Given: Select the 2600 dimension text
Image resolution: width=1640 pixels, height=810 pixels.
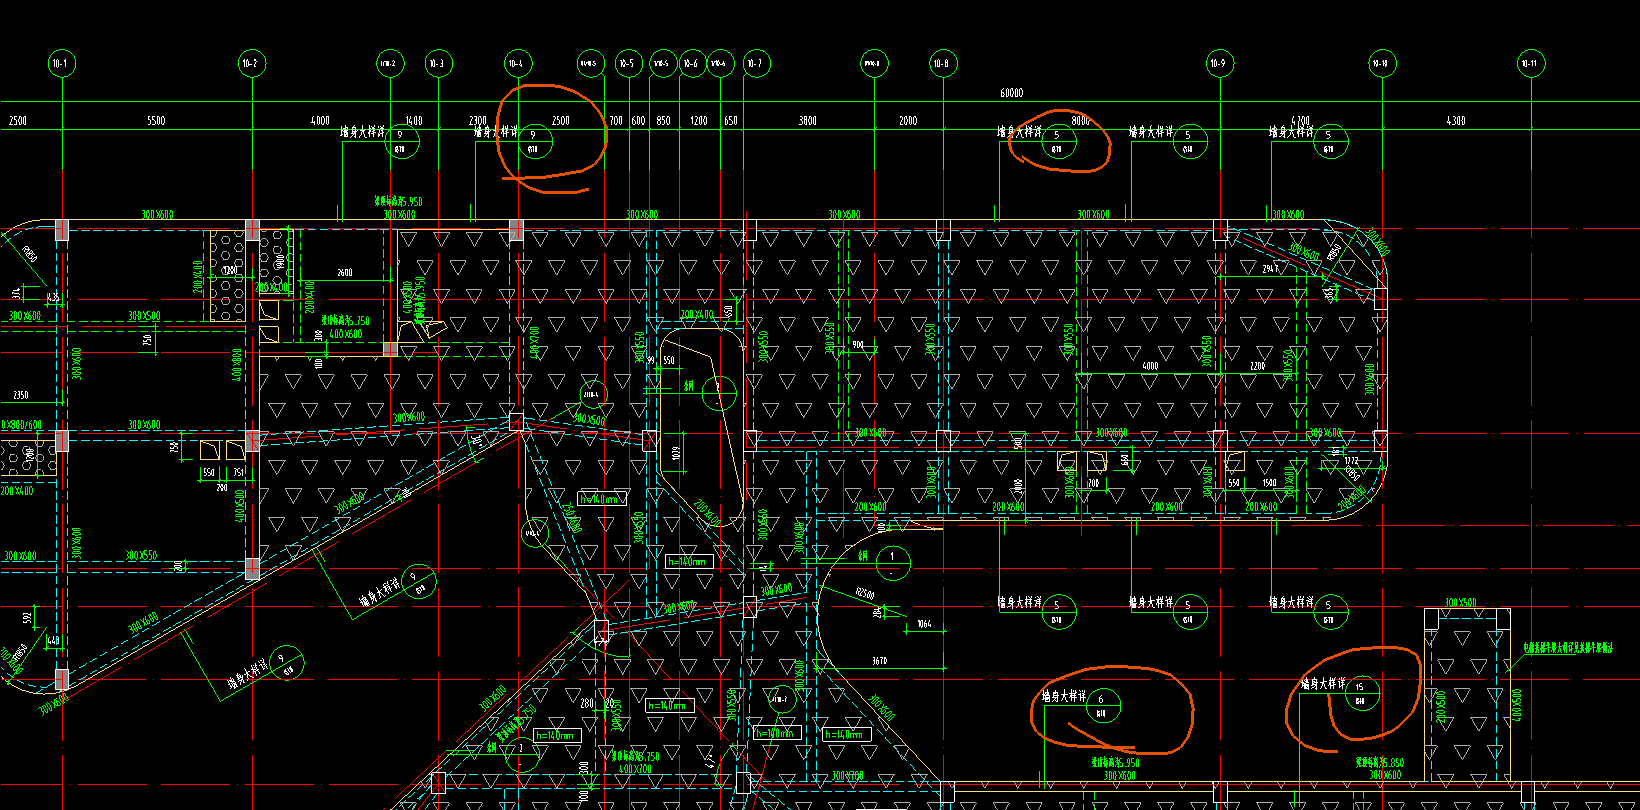Looking at the screenshot, I should click(345, 273).
